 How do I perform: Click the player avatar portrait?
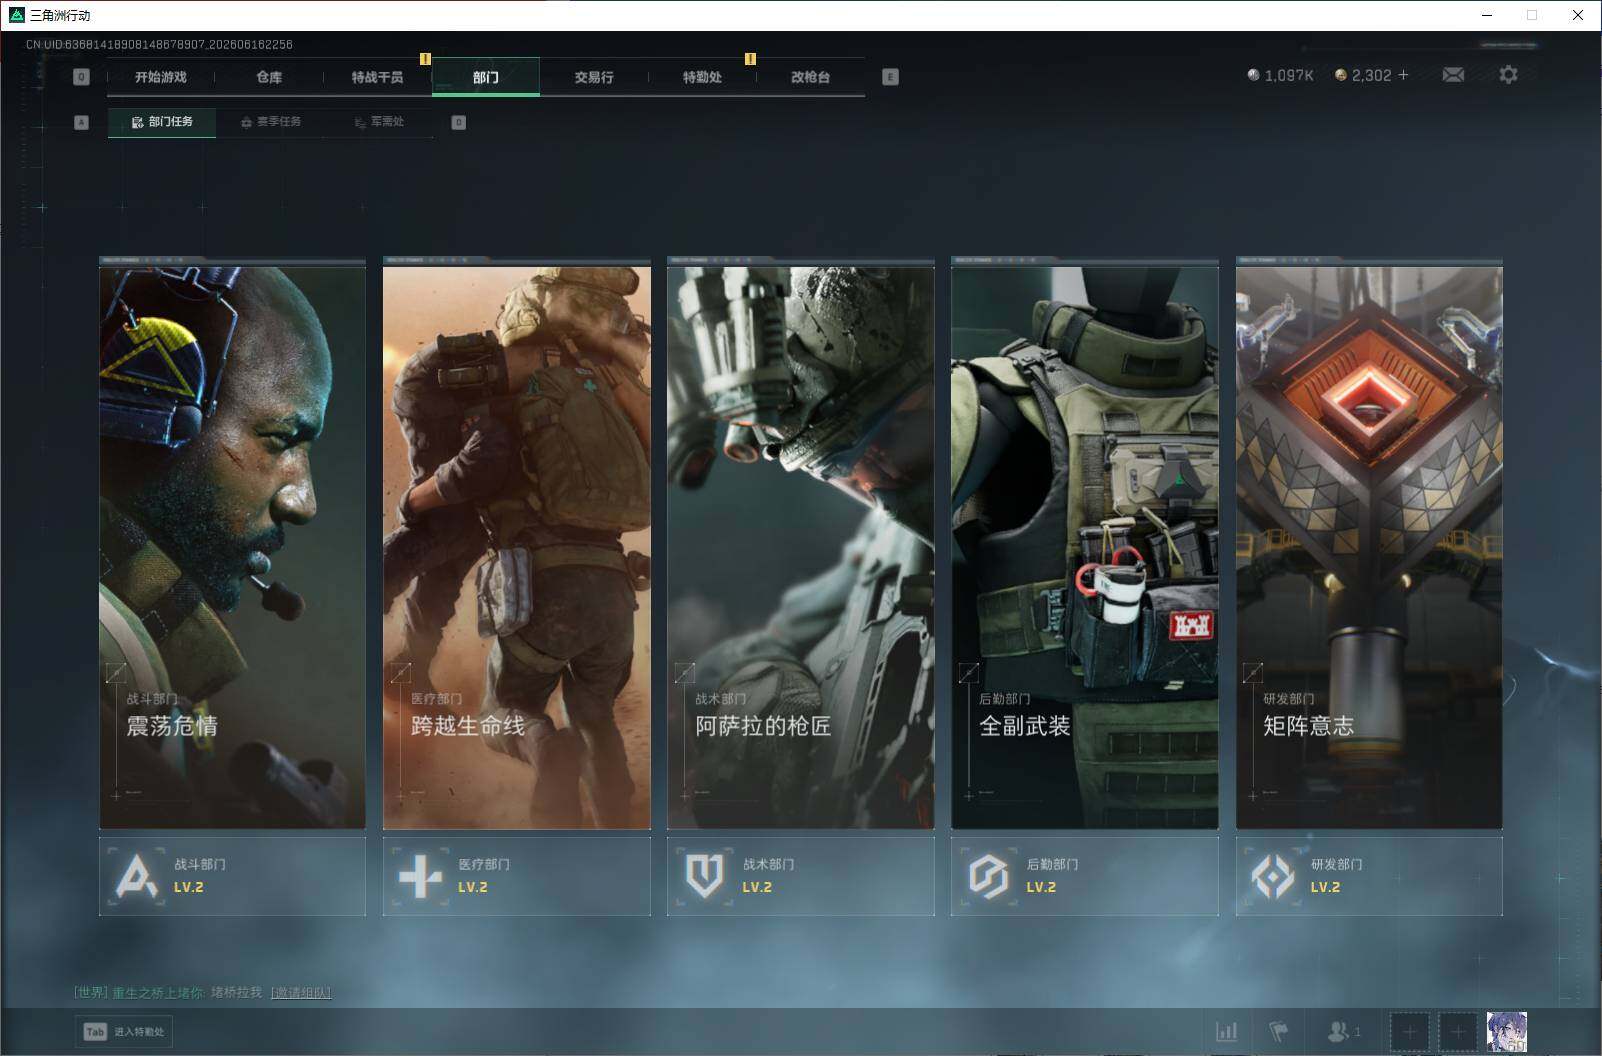click(1507, 1032)
